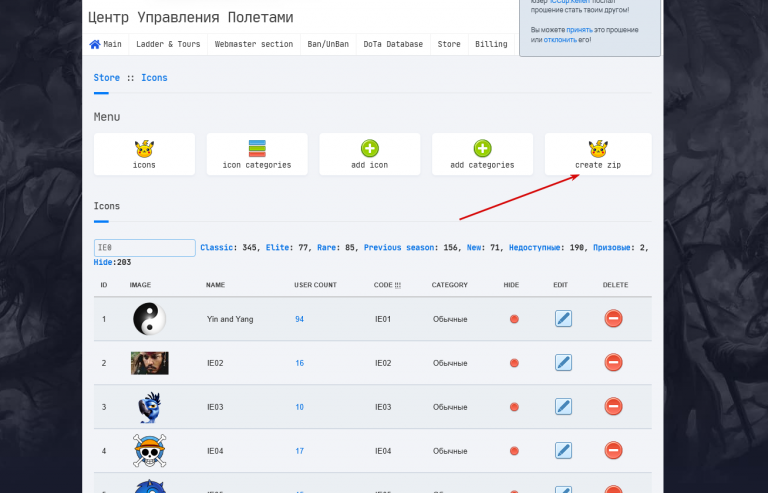Open the Billing tab
The width and height of the screenshot is (768, 493).
pos(491,44)
